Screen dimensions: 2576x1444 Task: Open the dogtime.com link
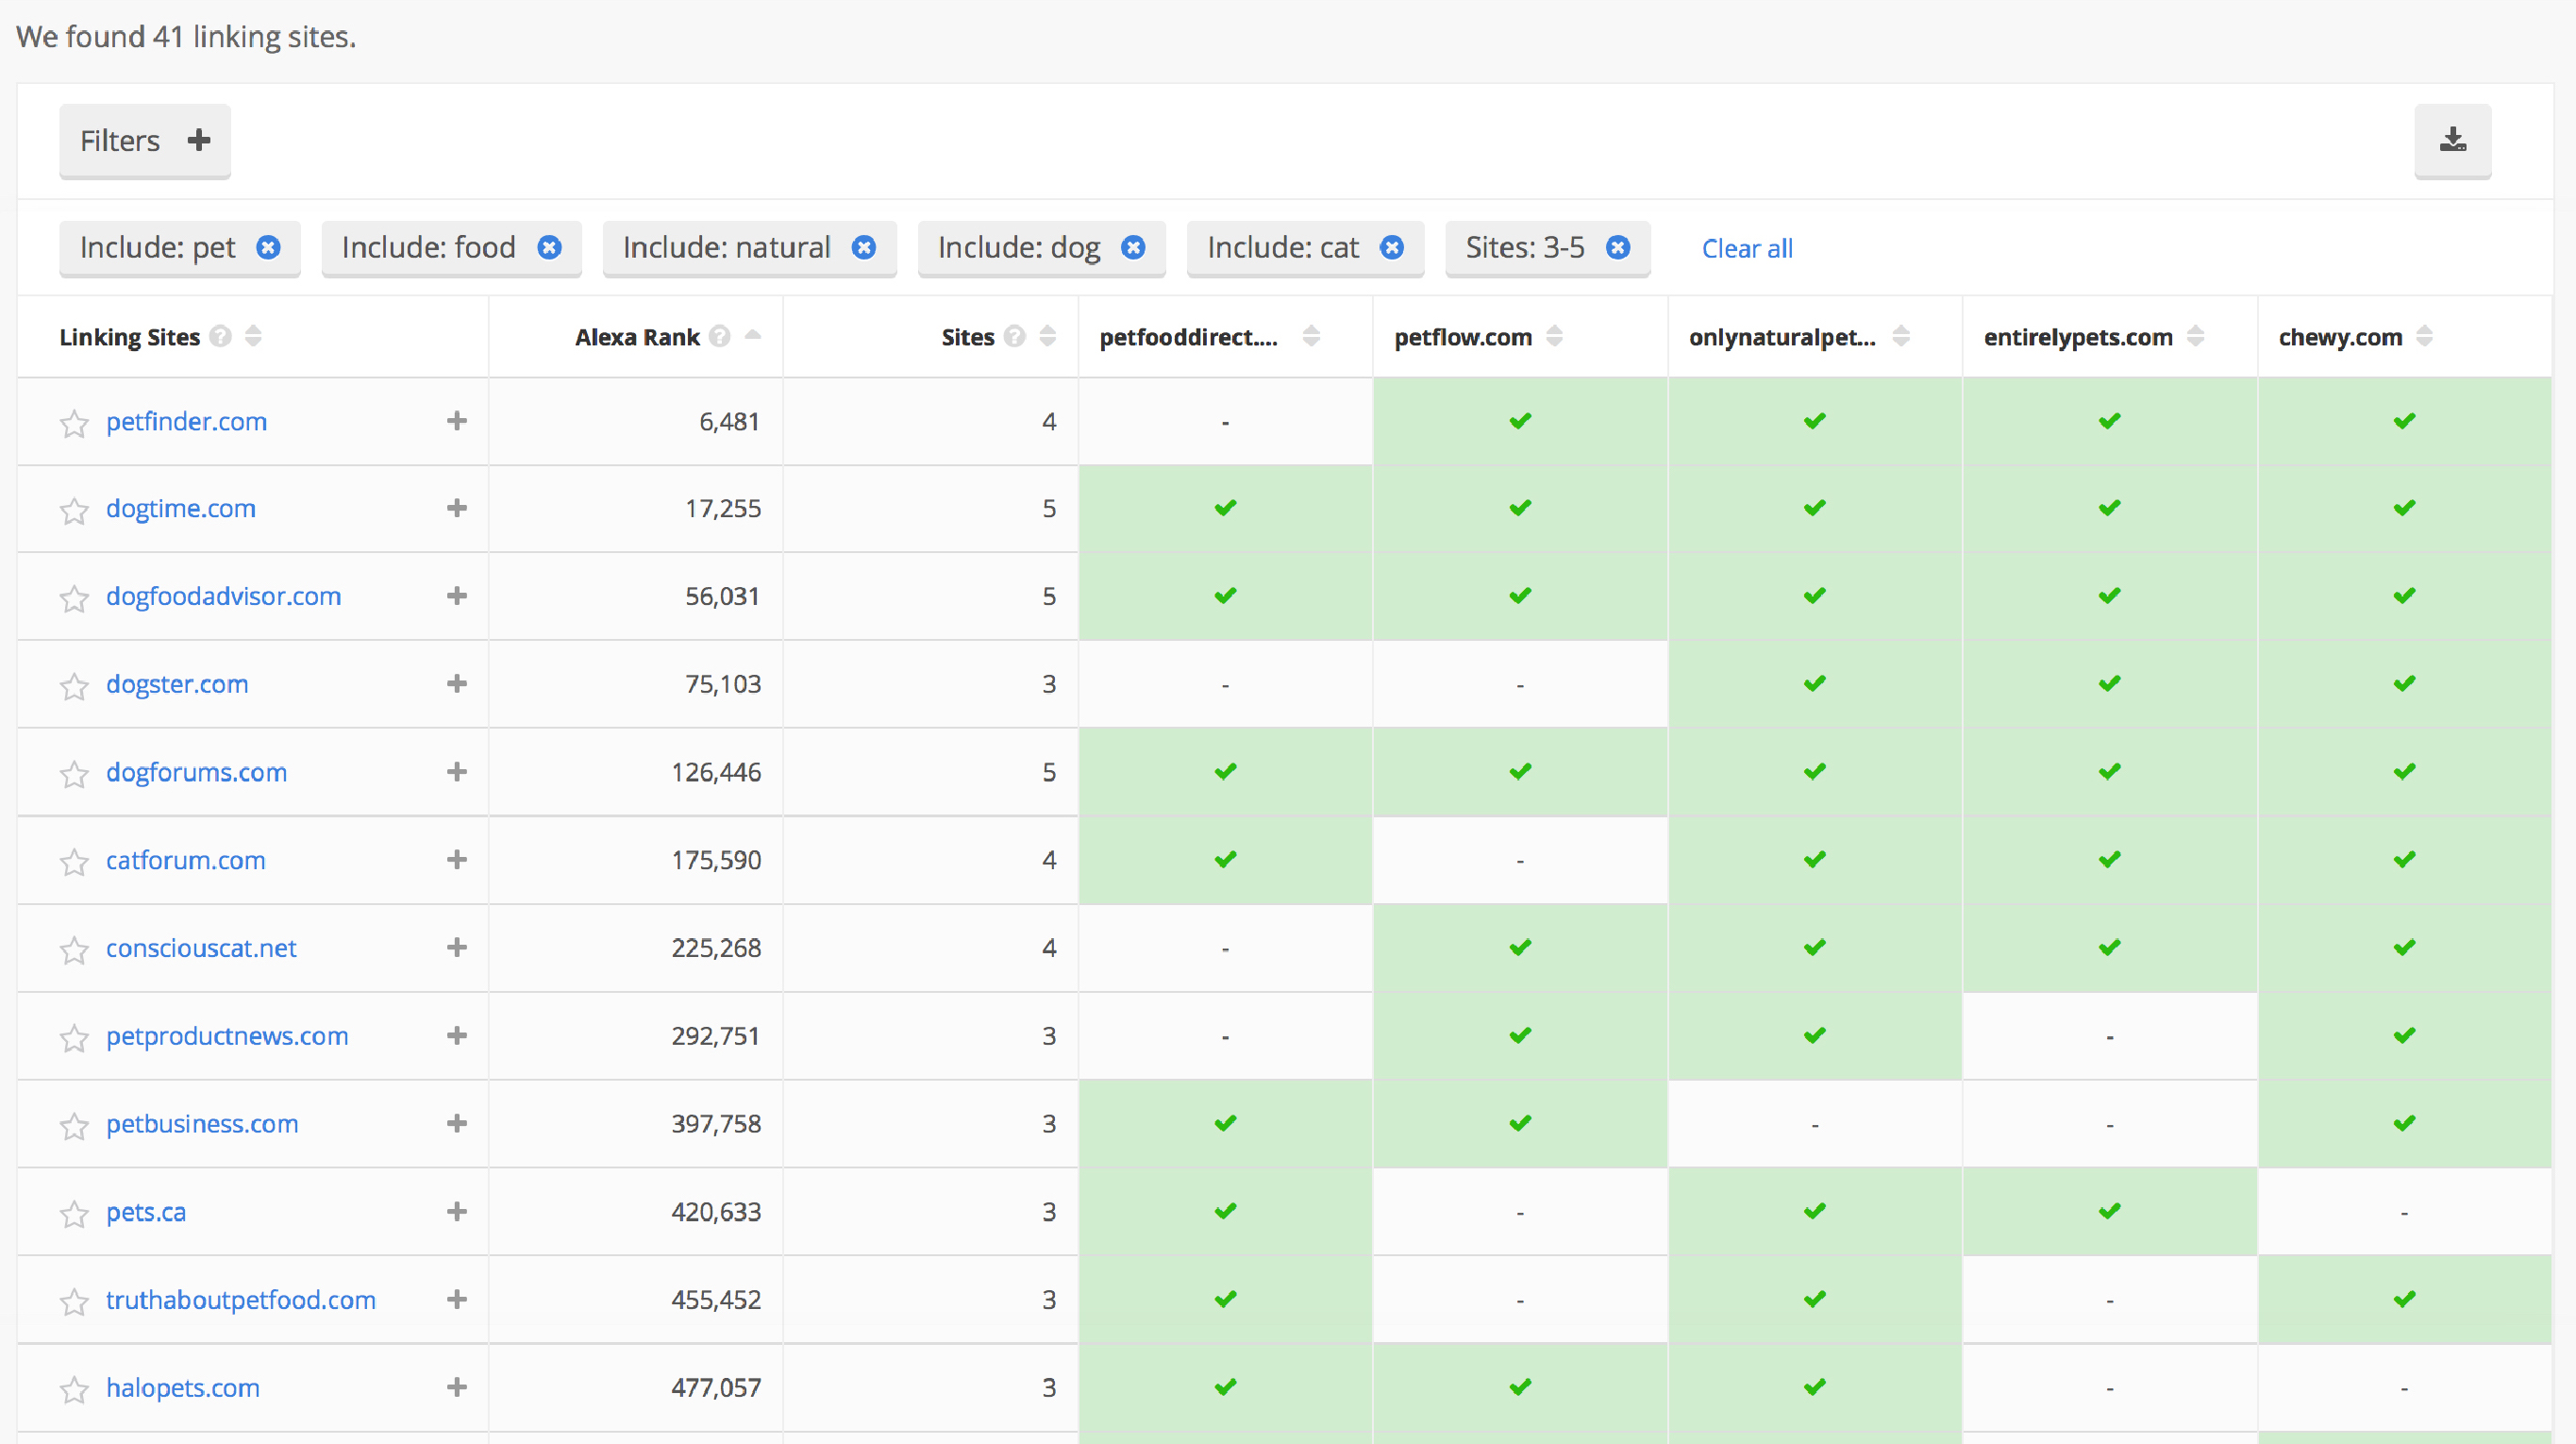181,509
